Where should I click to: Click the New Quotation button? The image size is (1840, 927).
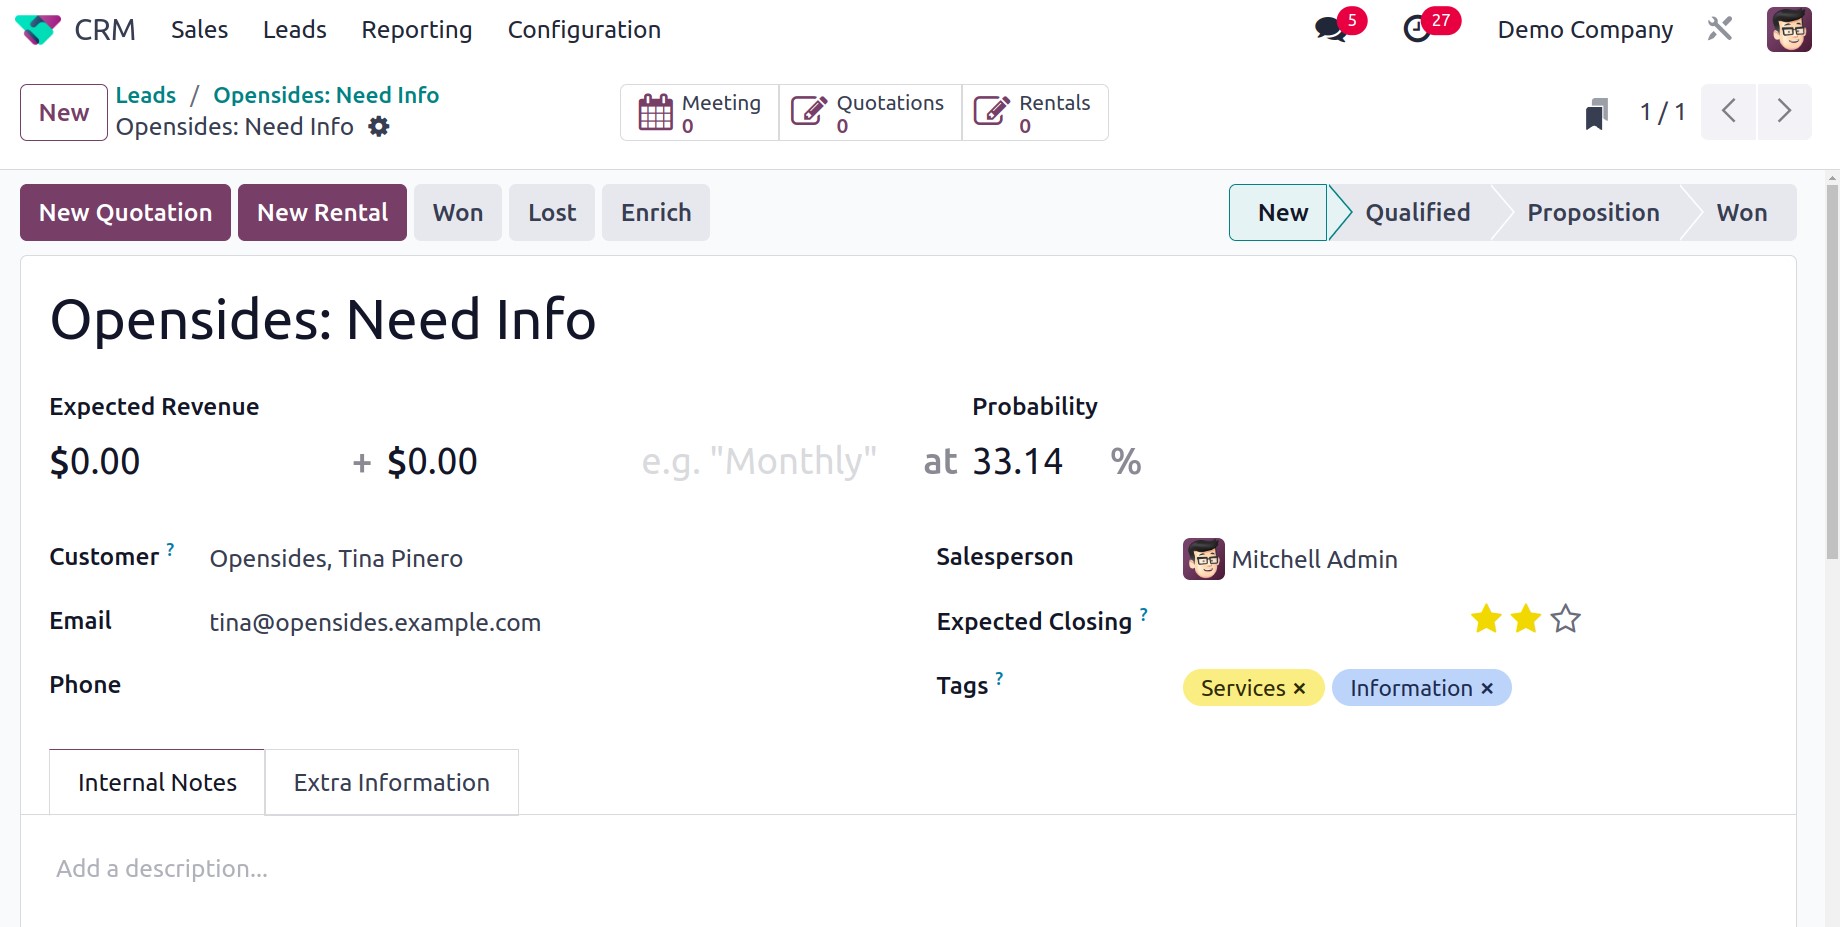pos(125,212)
